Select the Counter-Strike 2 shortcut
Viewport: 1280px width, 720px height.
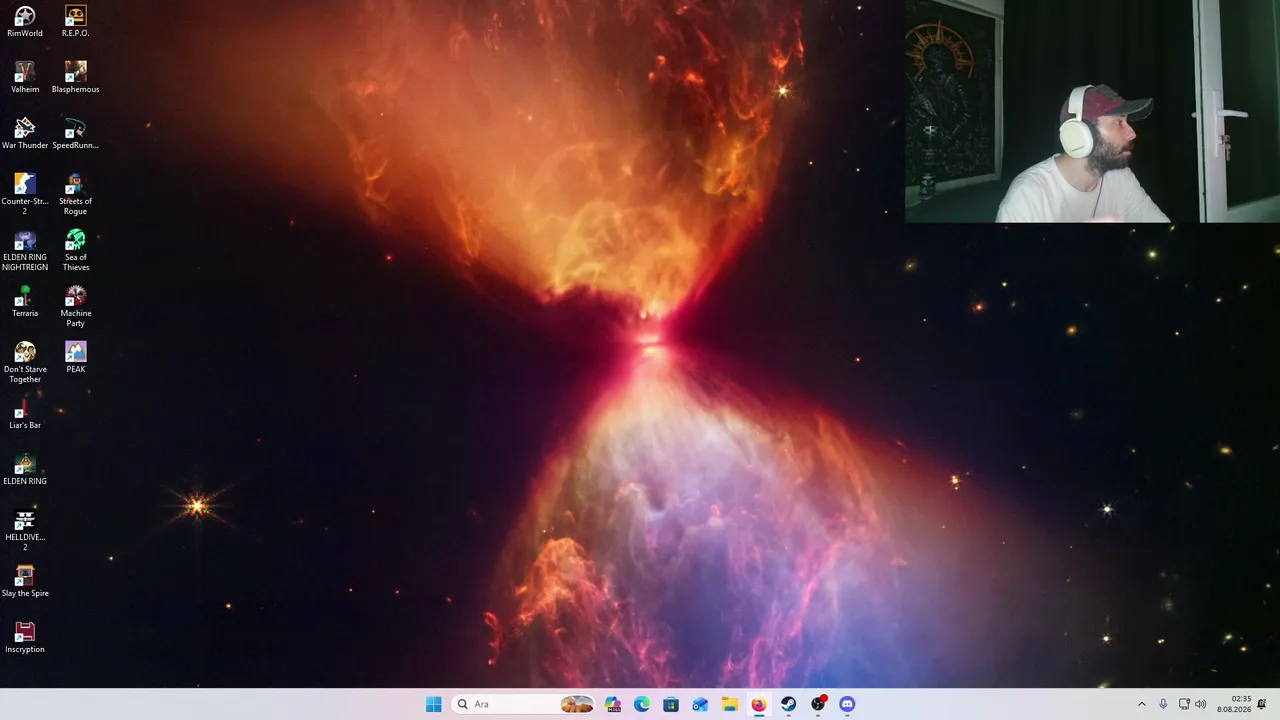point(25,194)
